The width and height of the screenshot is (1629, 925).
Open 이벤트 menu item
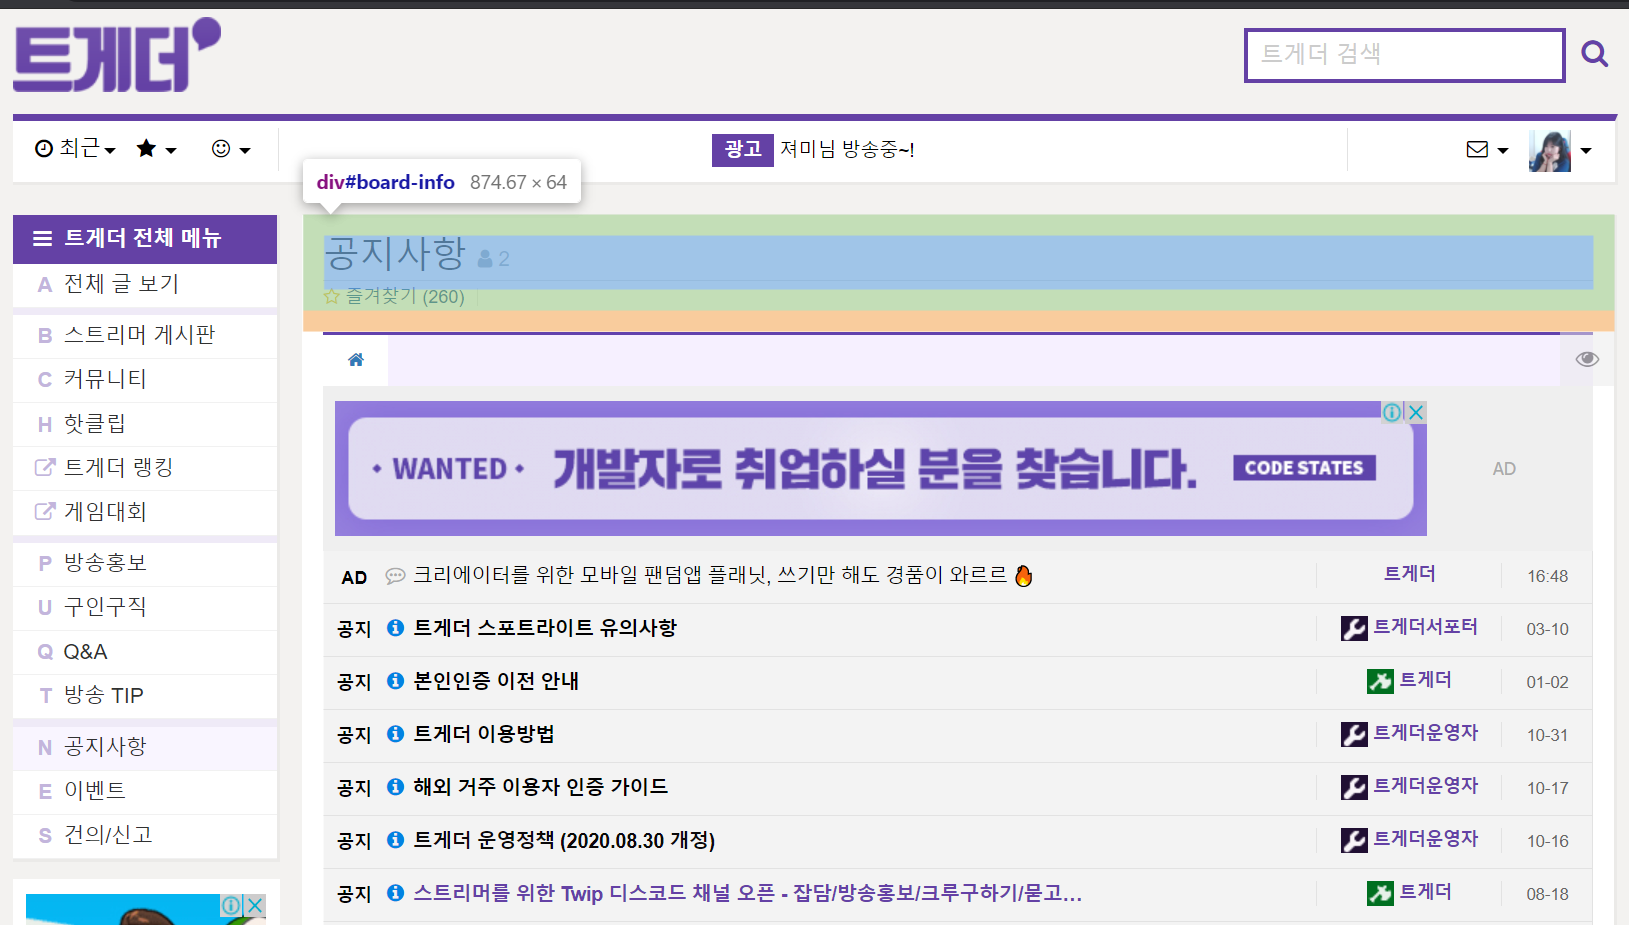[145, 791]
